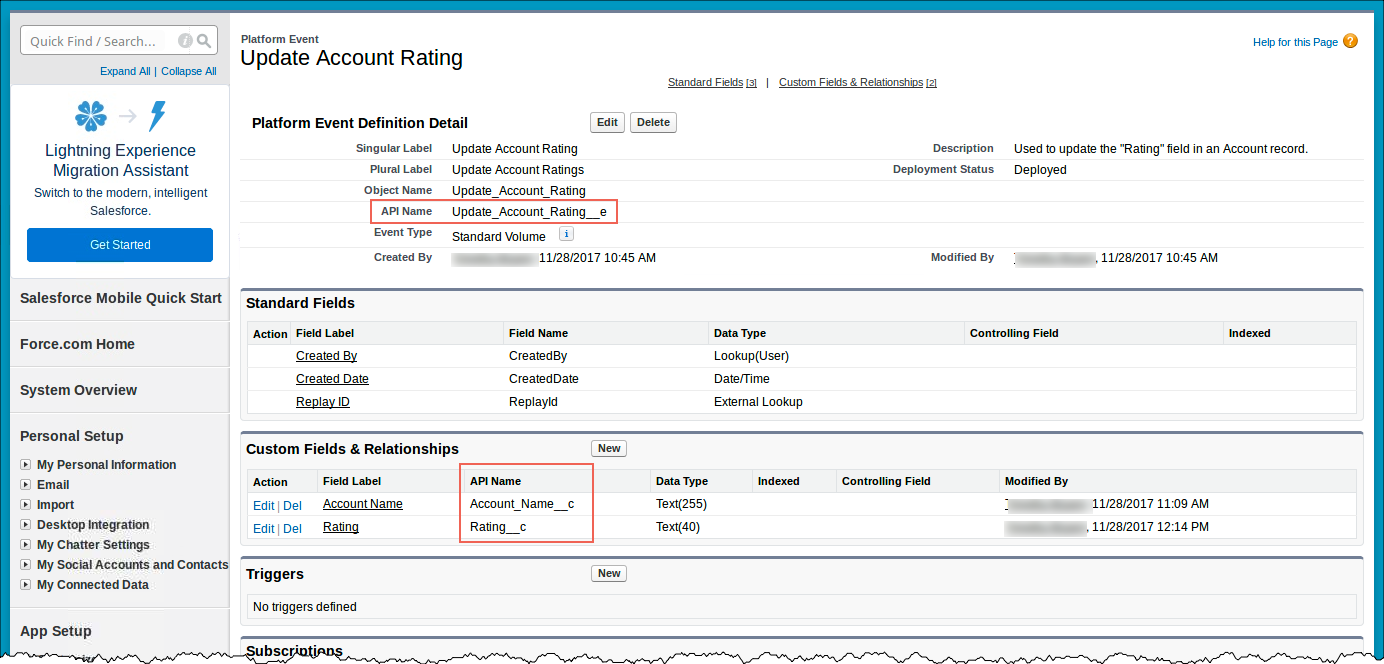The image size is (1384, 664).
Task: Click Edit for Account Name field
Action: tap(263, 504)
